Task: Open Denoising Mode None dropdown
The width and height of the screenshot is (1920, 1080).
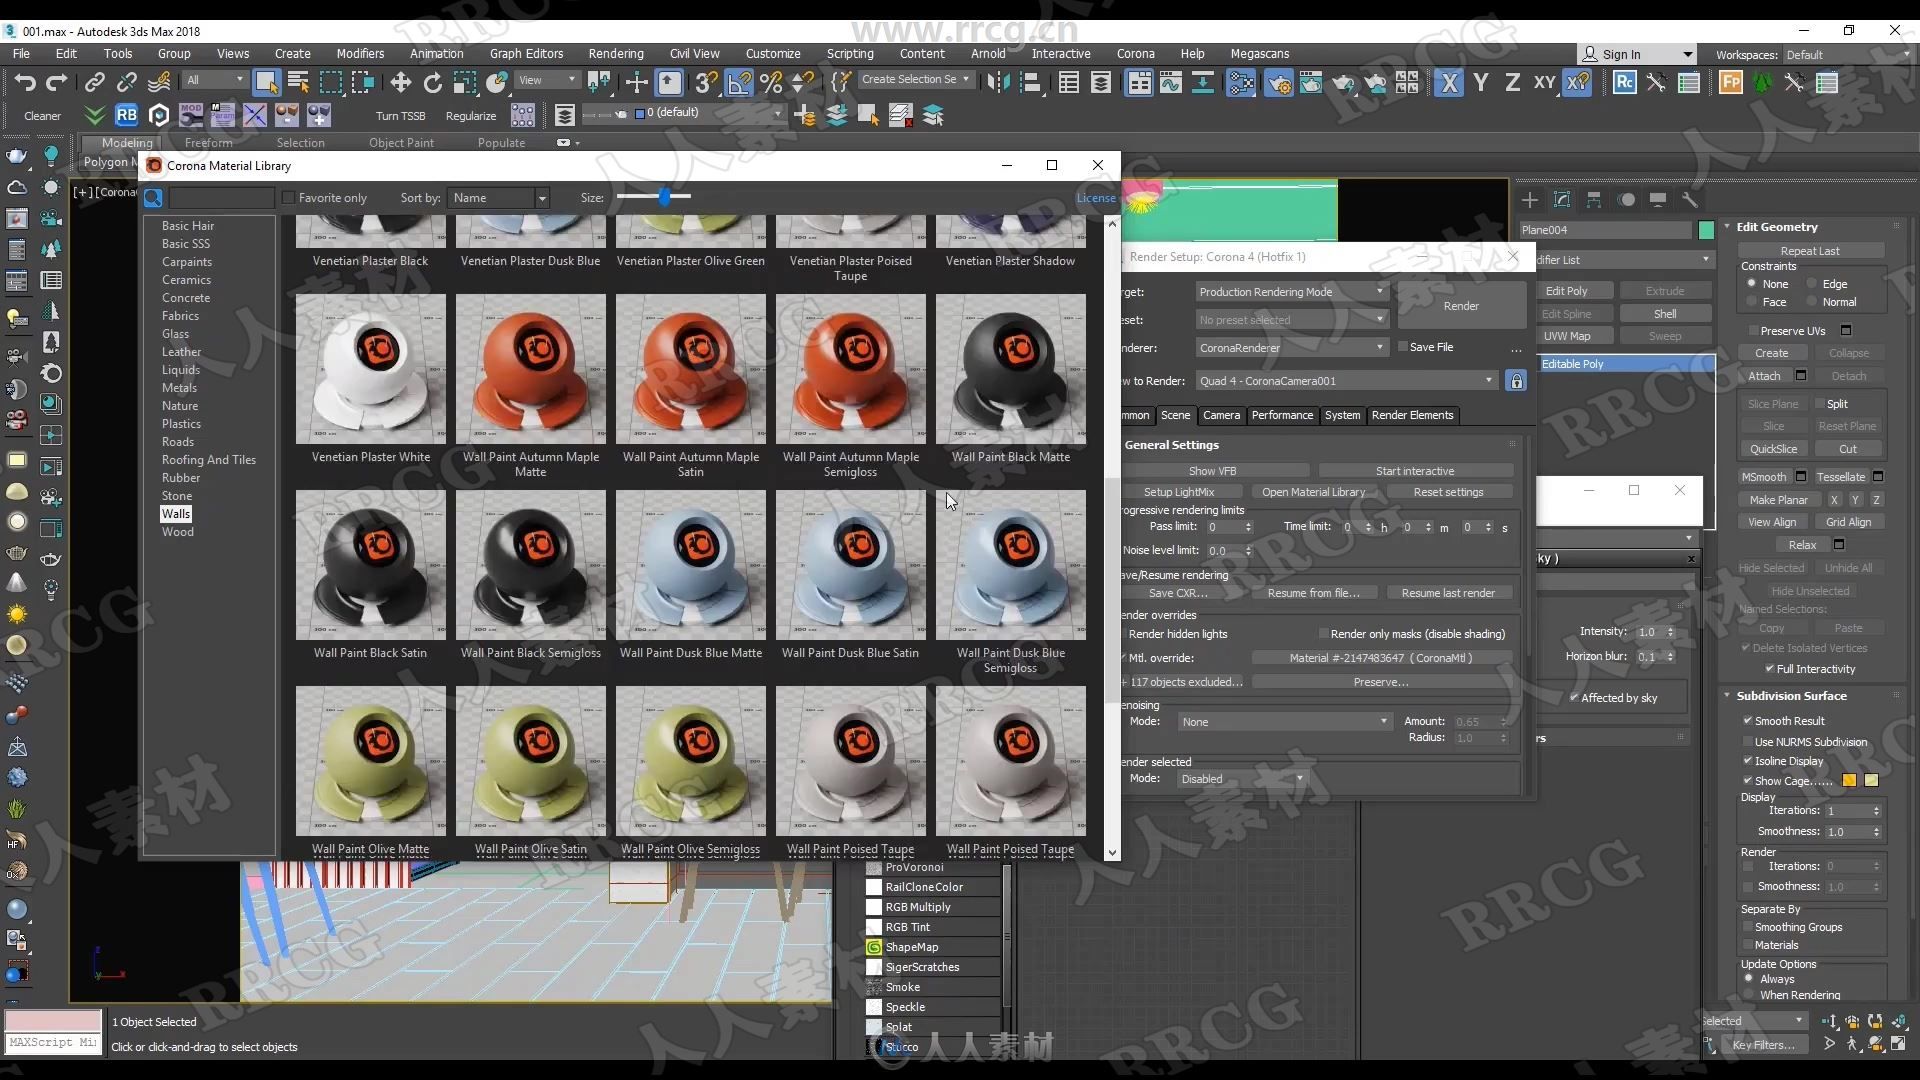Action: pos(1285,722)
